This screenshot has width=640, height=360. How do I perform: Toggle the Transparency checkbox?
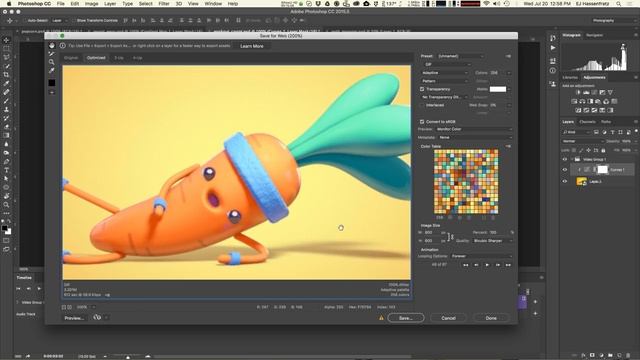422,89
